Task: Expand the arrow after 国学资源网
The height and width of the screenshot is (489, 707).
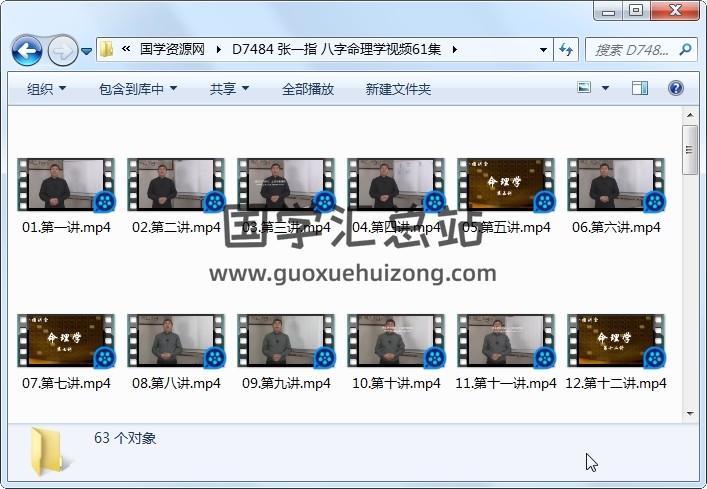Action: coord(219,49)
